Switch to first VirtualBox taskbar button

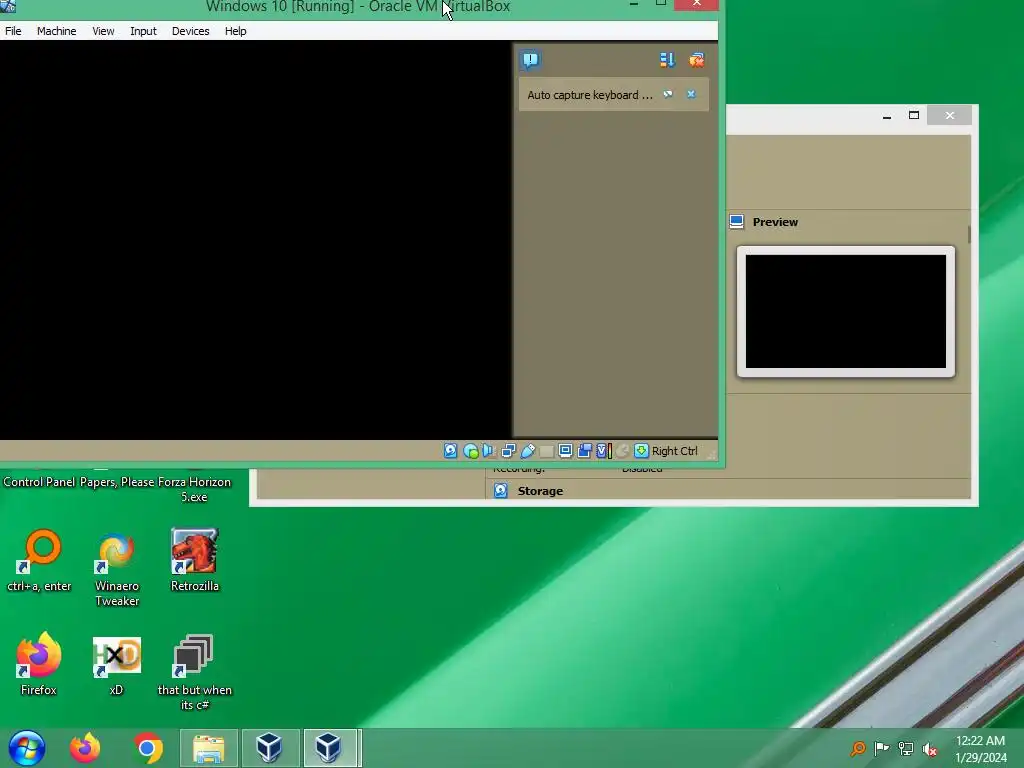point(270,748)
